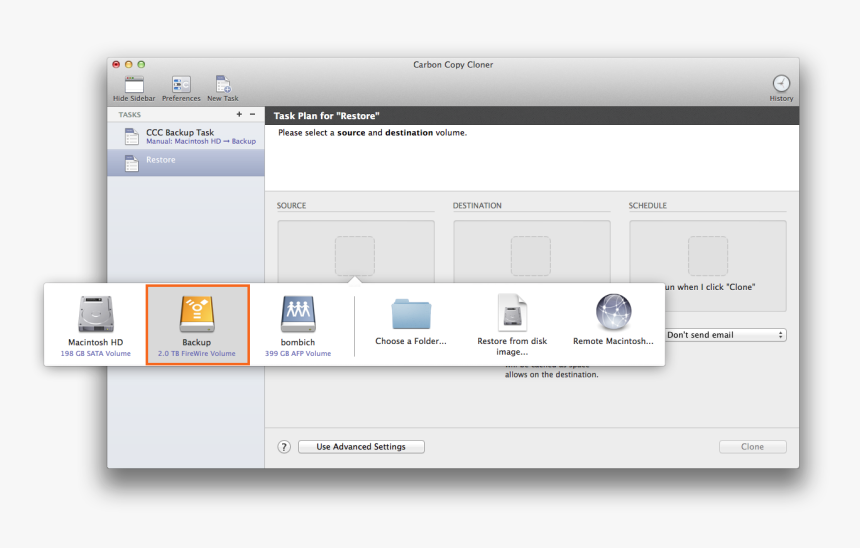
Task: Click the CCC Backup Task document icon
Action: click(132, 136)
